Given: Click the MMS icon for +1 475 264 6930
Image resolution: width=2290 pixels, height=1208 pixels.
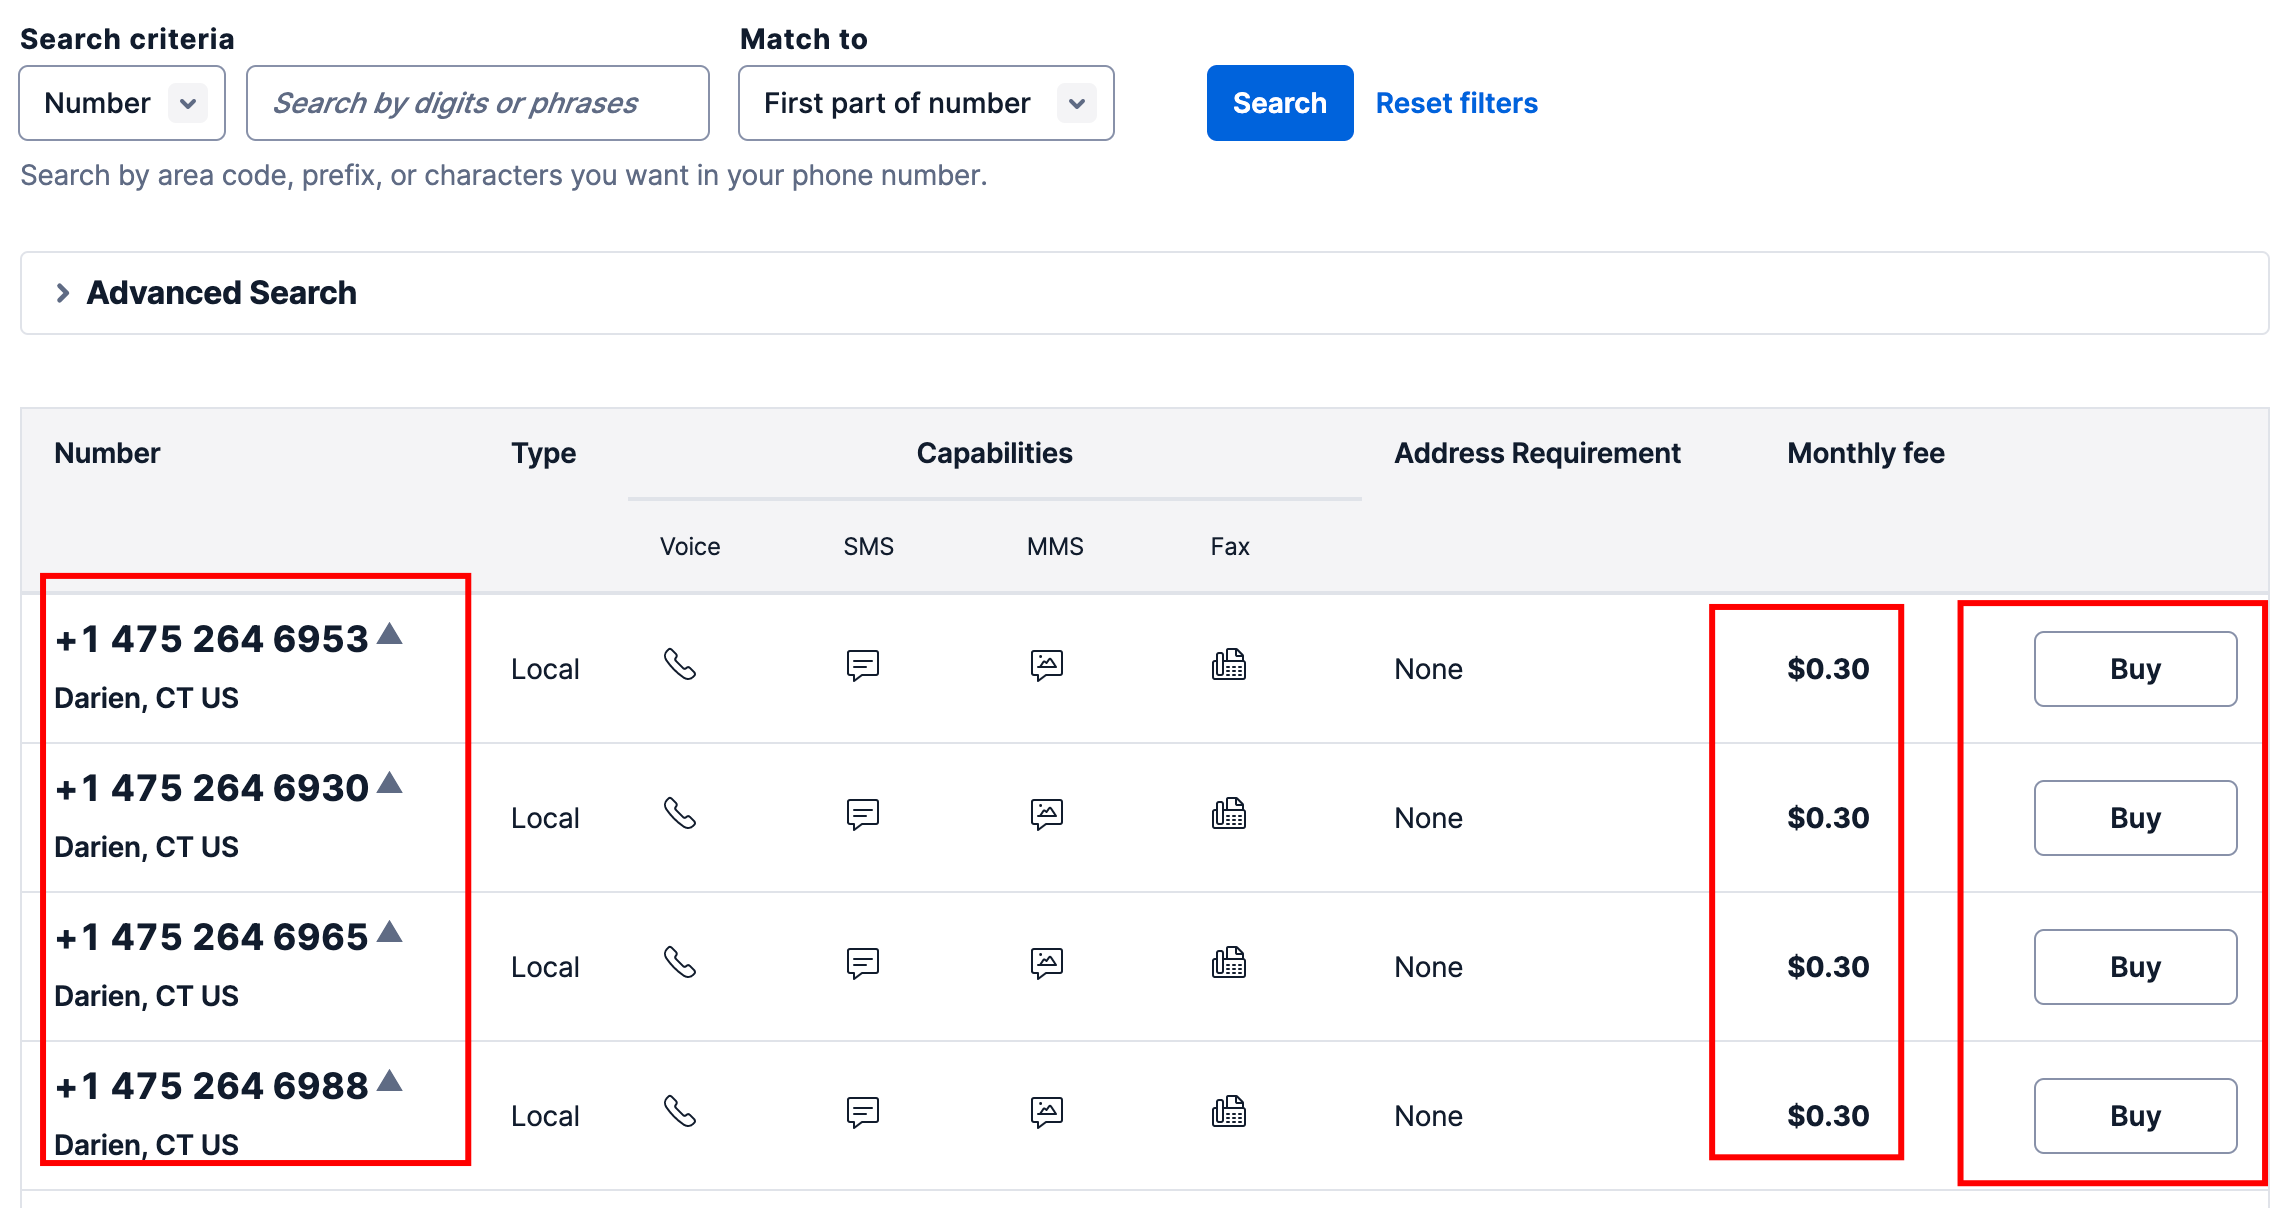Looking at the screenshot, I should pos(1047,814).
